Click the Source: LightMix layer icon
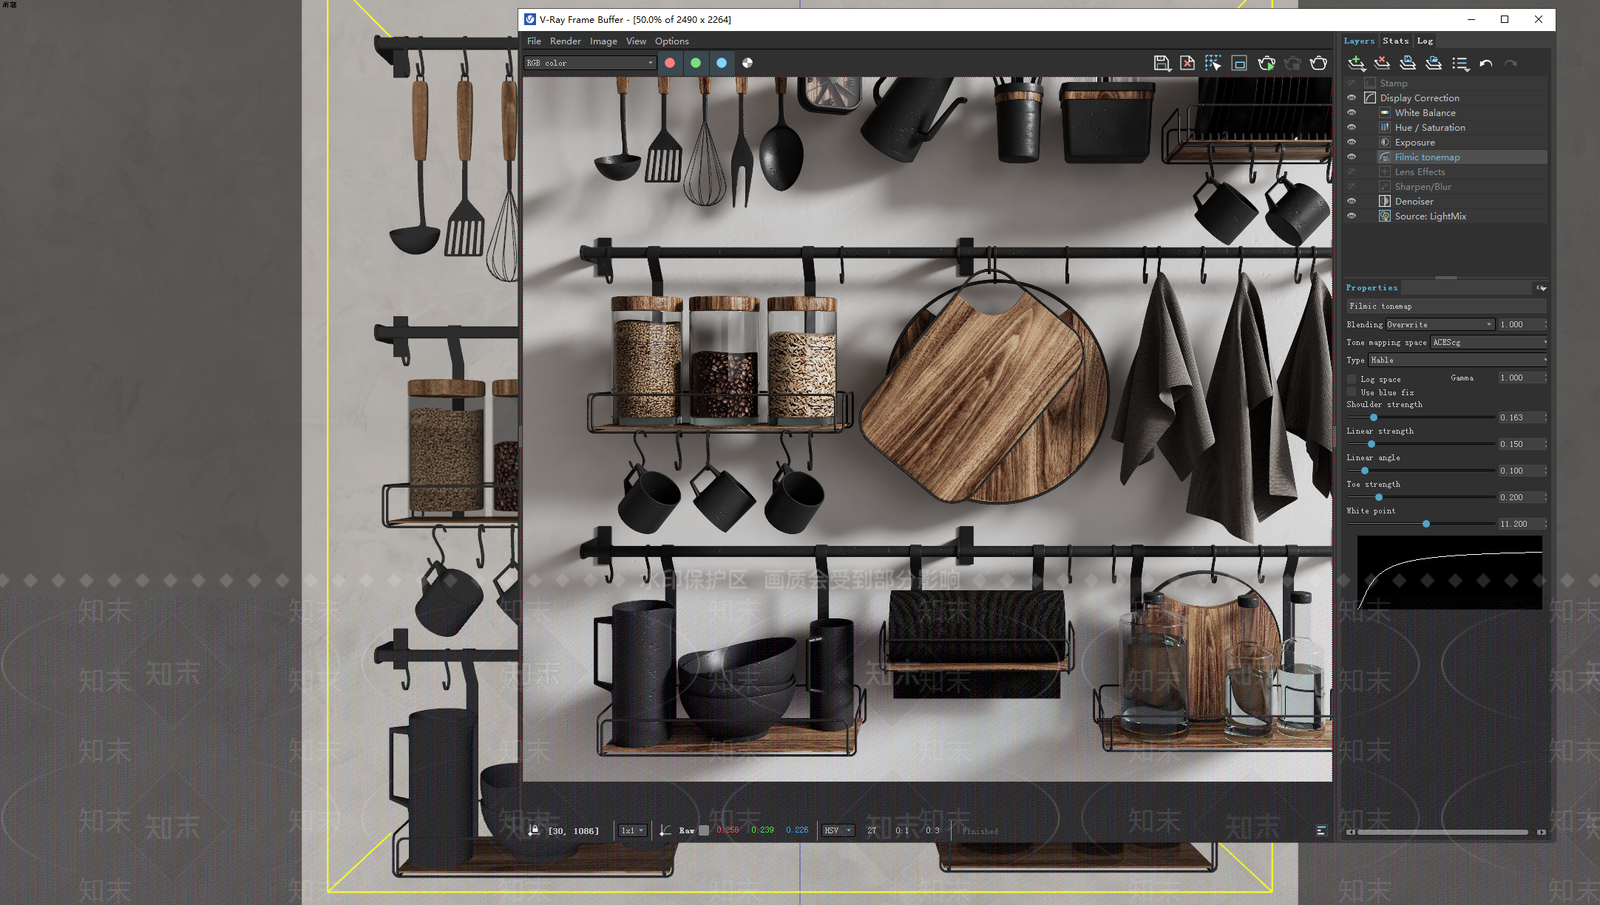 click(x=1385, y=216)
